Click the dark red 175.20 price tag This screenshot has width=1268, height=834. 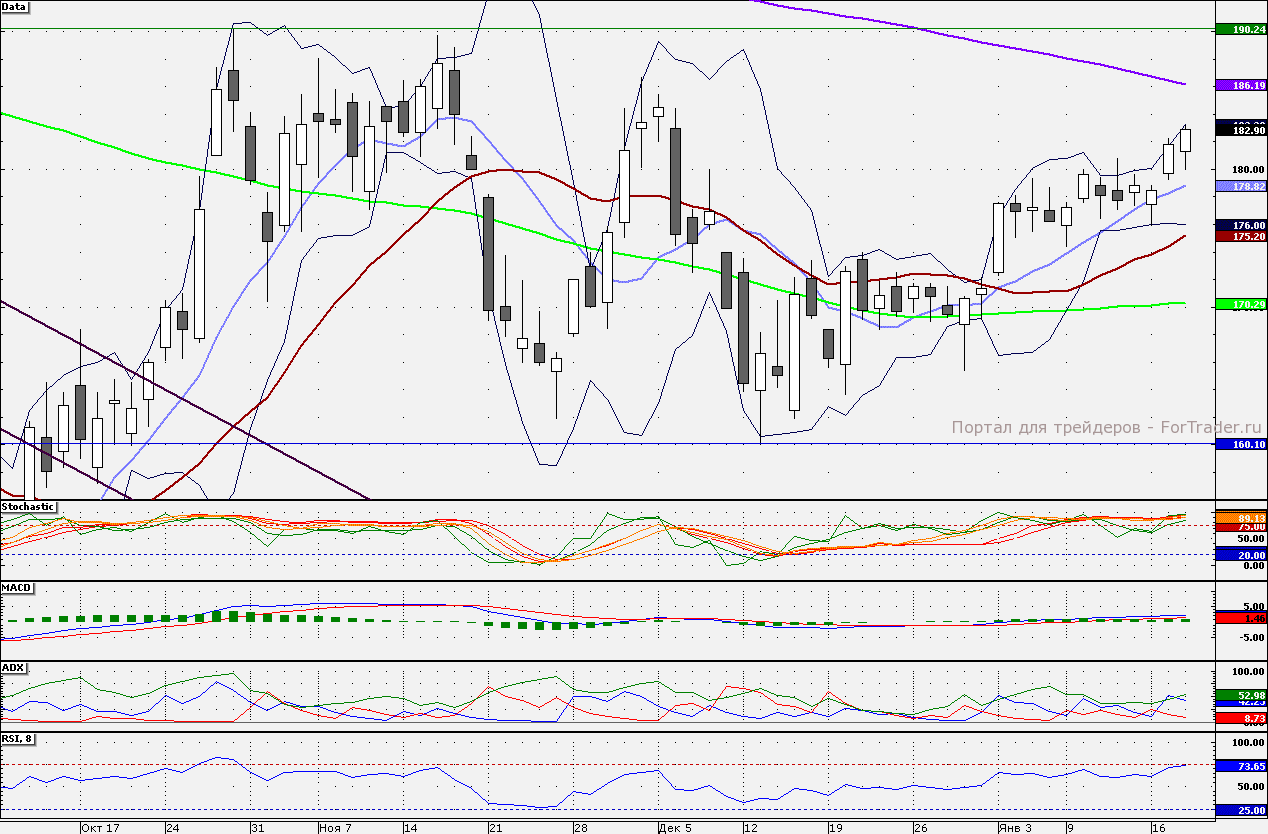tap(1240, 237)
